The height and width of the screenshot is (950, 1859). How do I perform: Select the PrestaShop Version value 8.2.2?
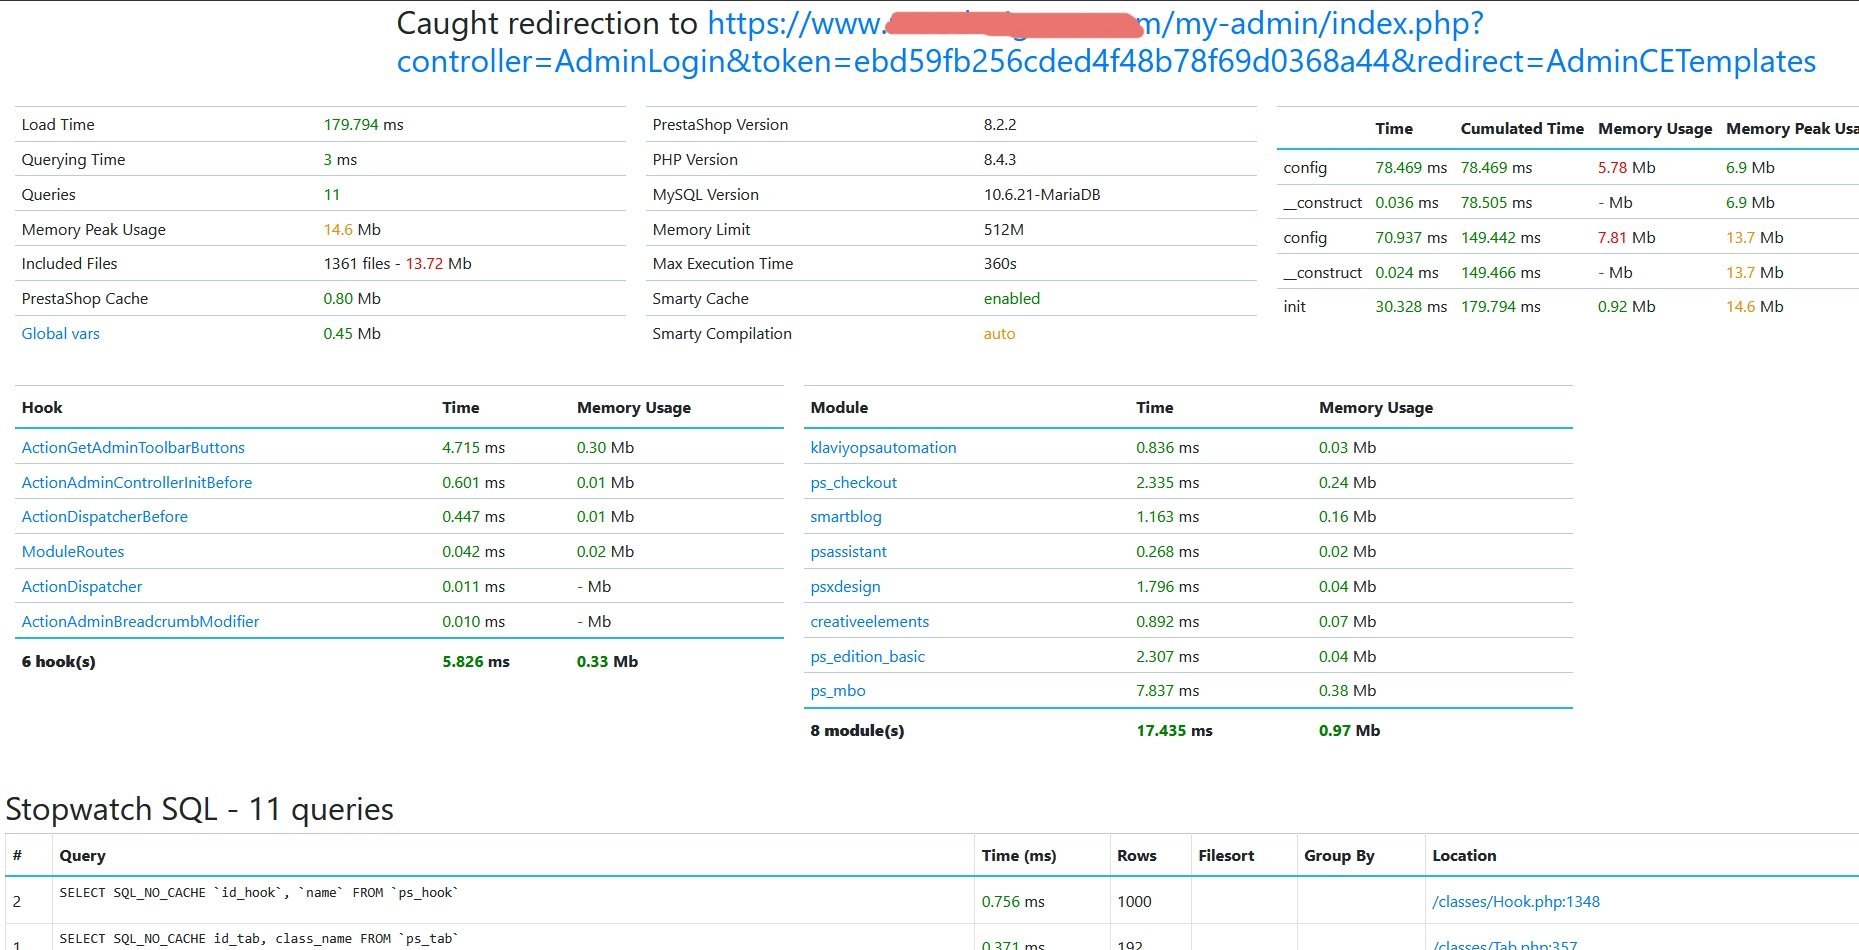coord(1000,125)
